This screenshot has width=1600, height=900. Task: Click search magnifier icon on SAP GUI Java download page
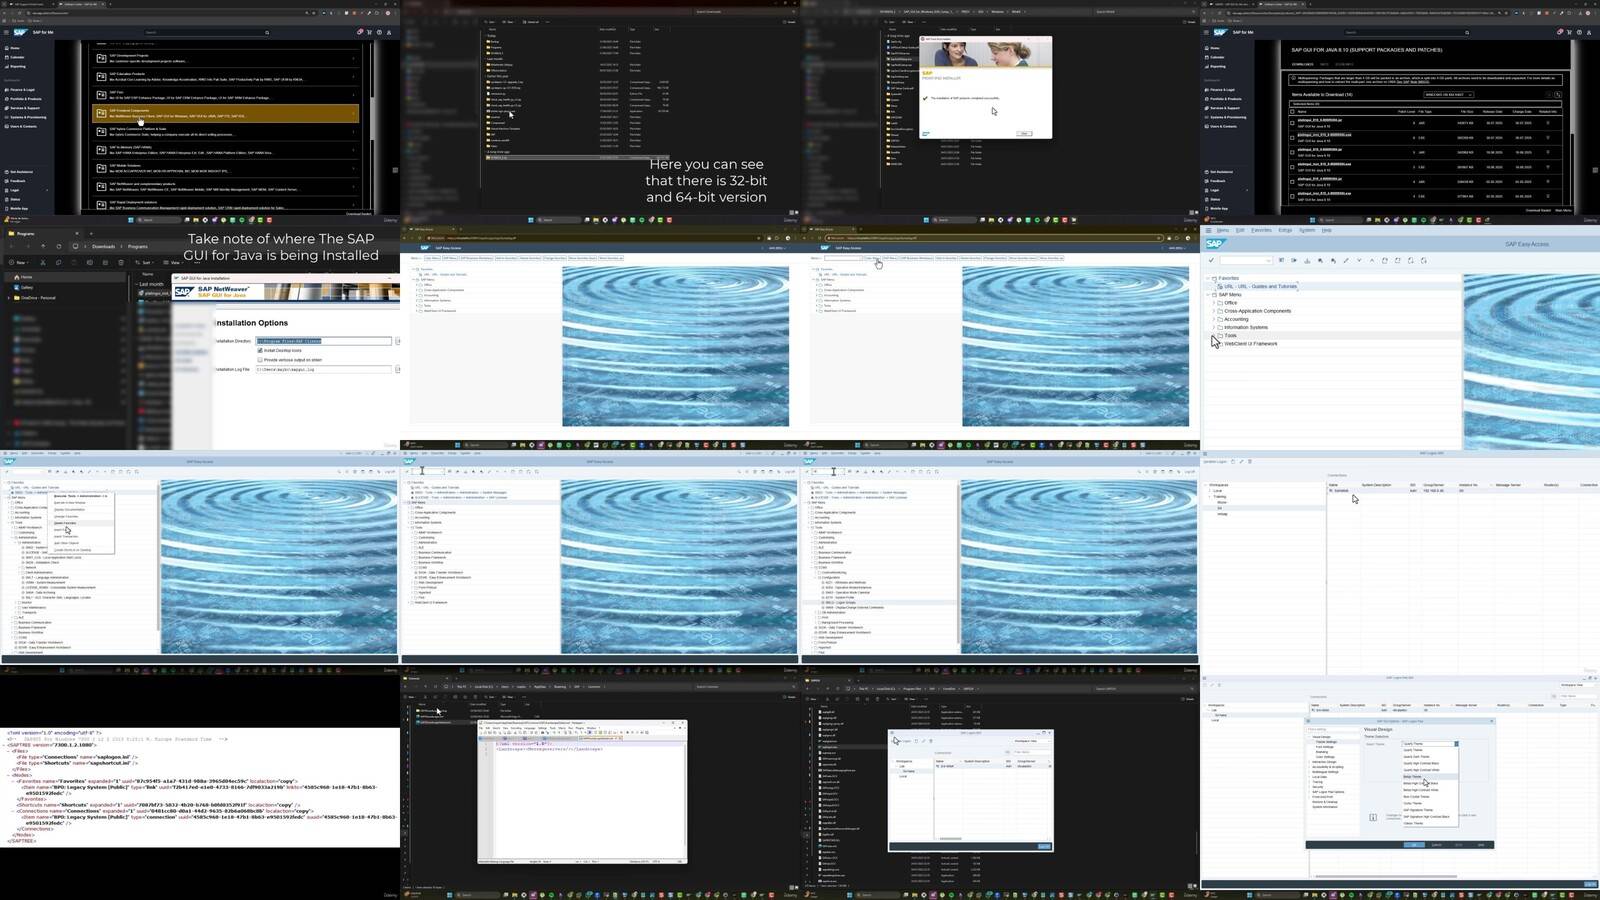click(1467, 32)
